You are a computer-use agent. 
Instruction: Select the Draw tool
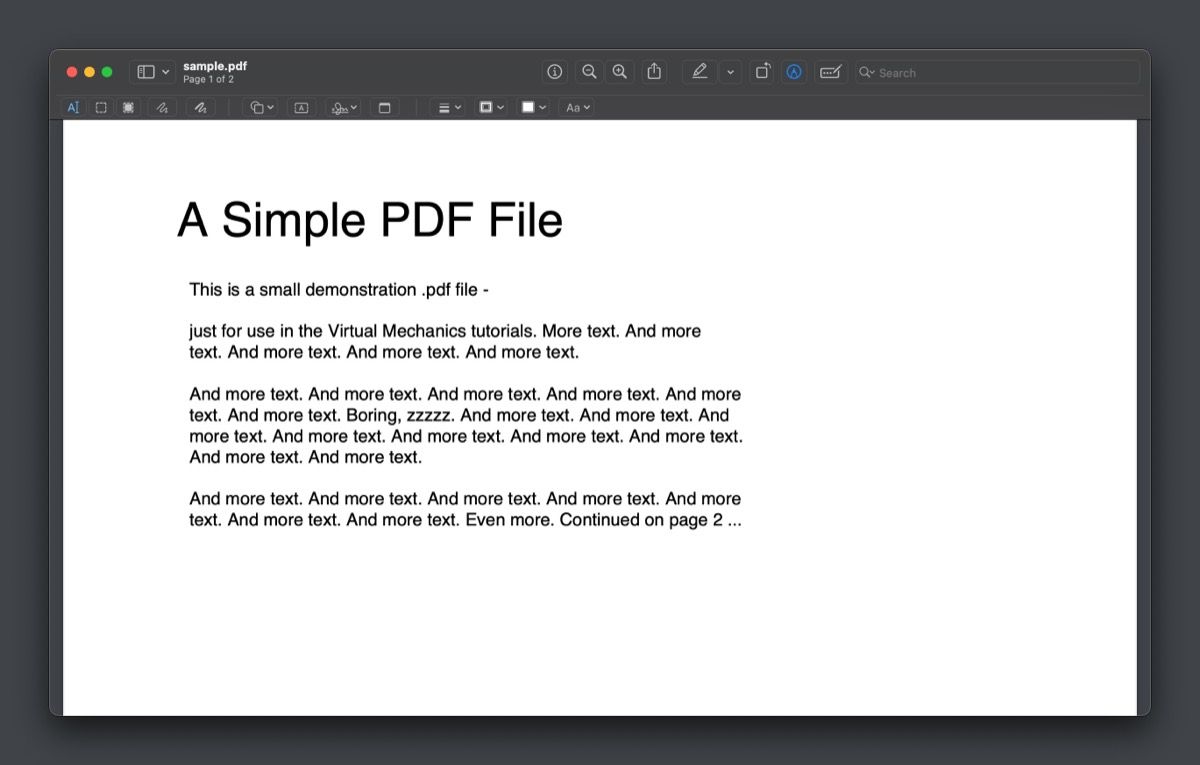[x=200, y=107]
